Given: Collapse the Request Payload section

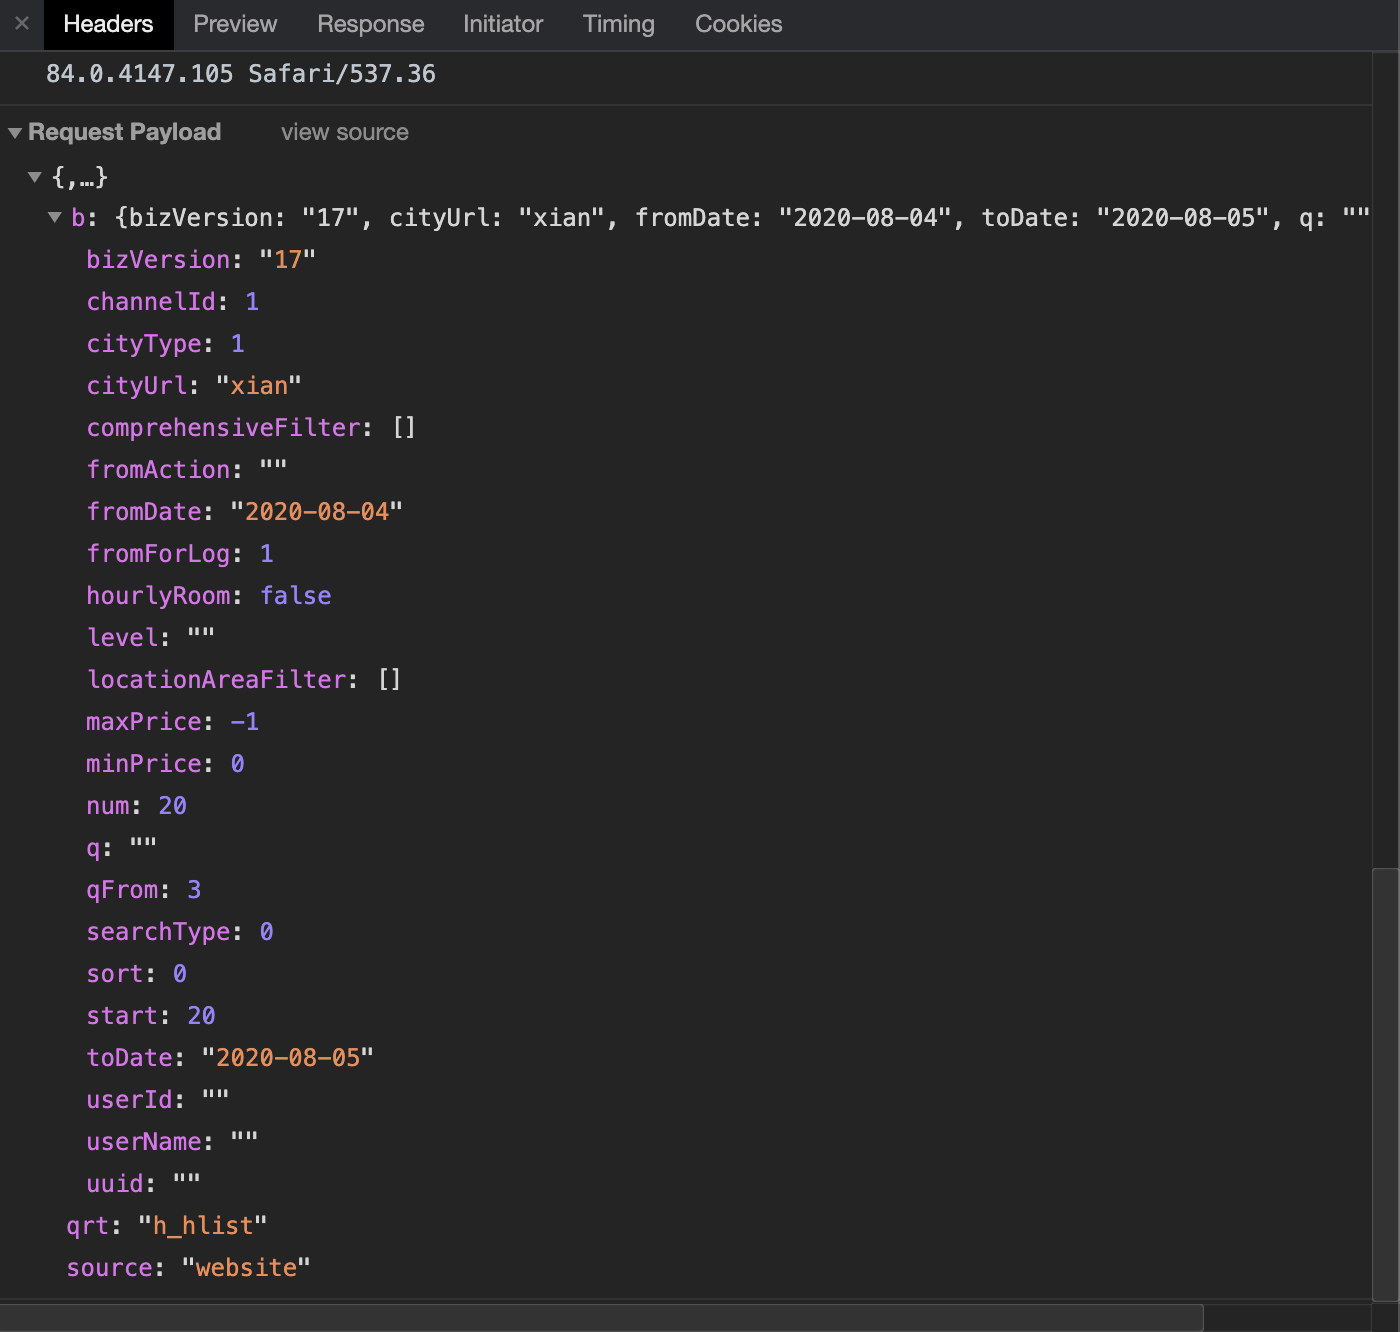Looking at the screenshot, I should (x=15, y=133).
